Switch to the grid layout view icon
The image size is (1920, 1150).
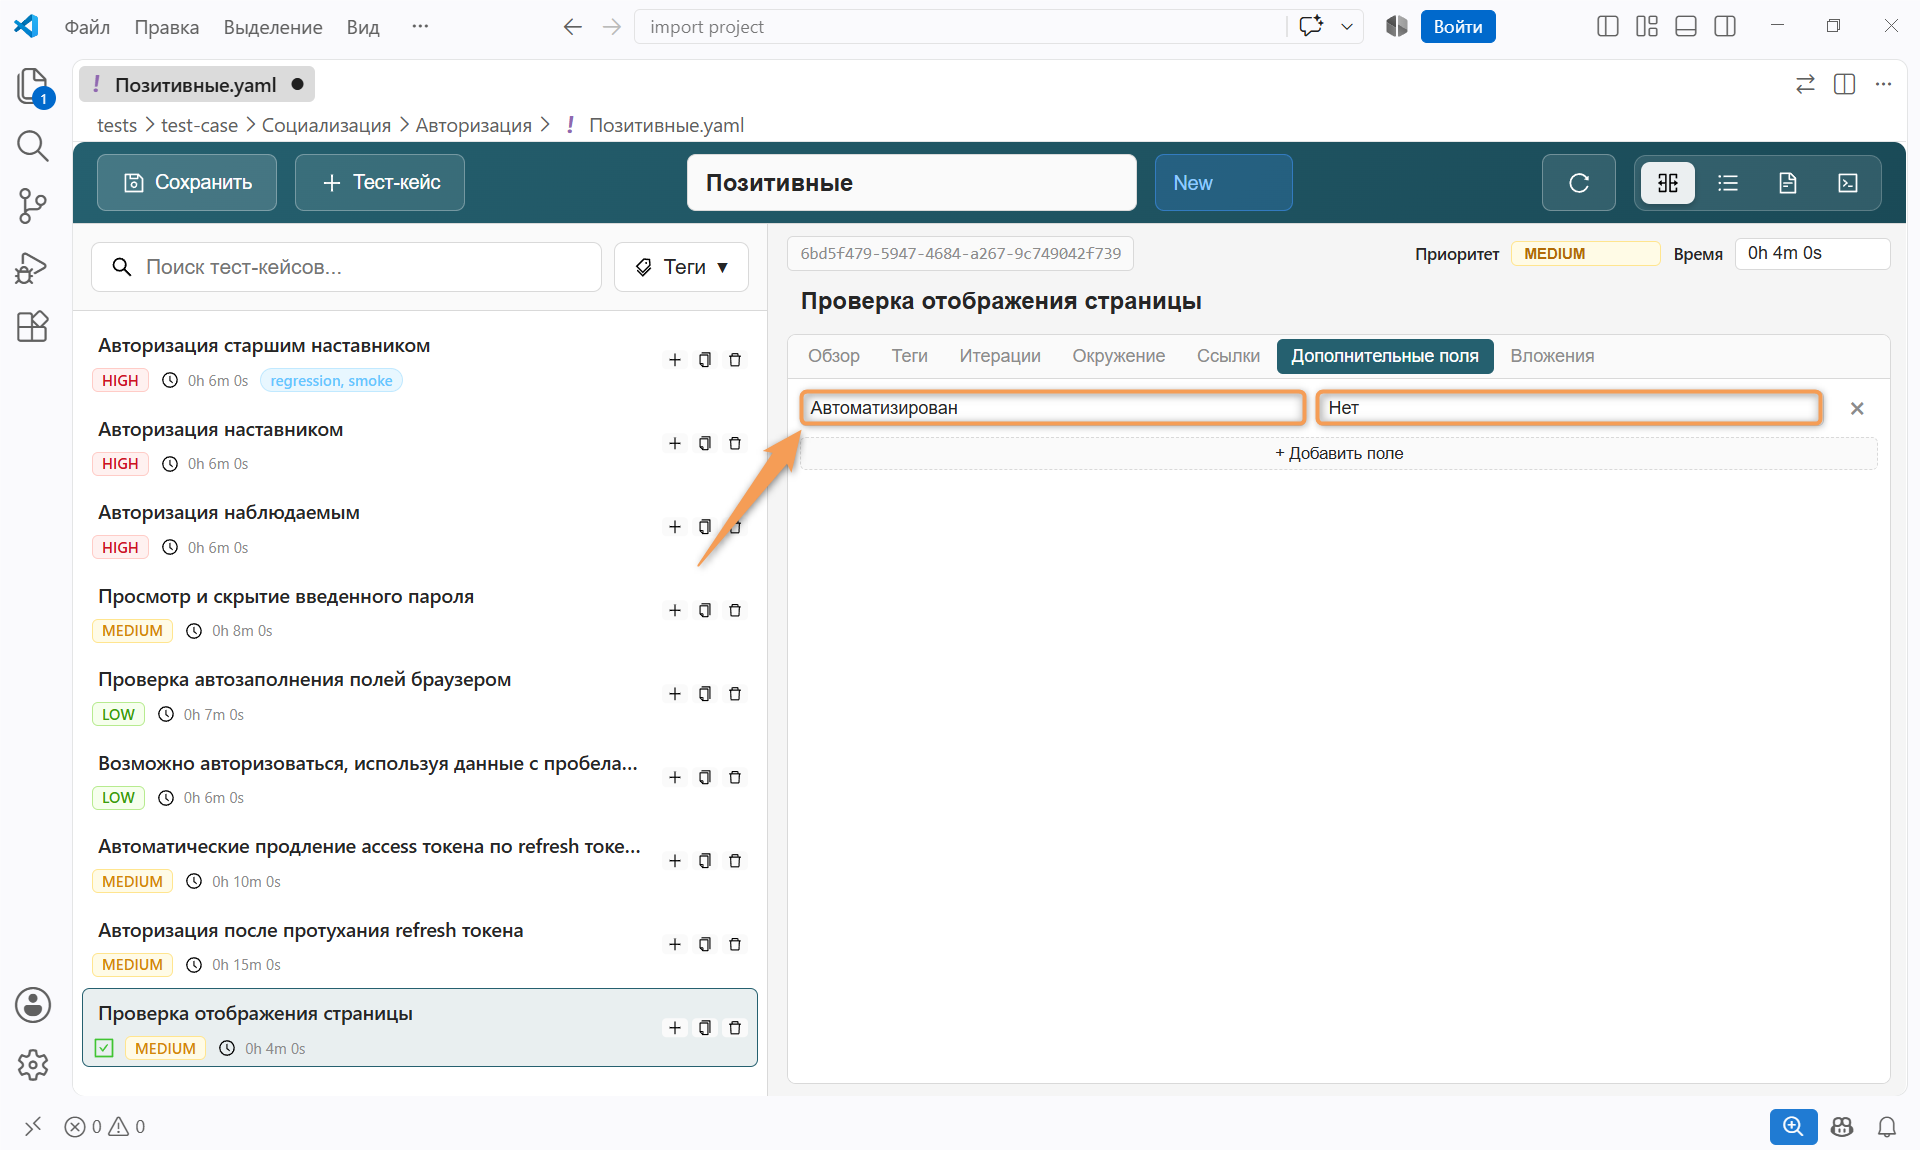point(1668,183)
